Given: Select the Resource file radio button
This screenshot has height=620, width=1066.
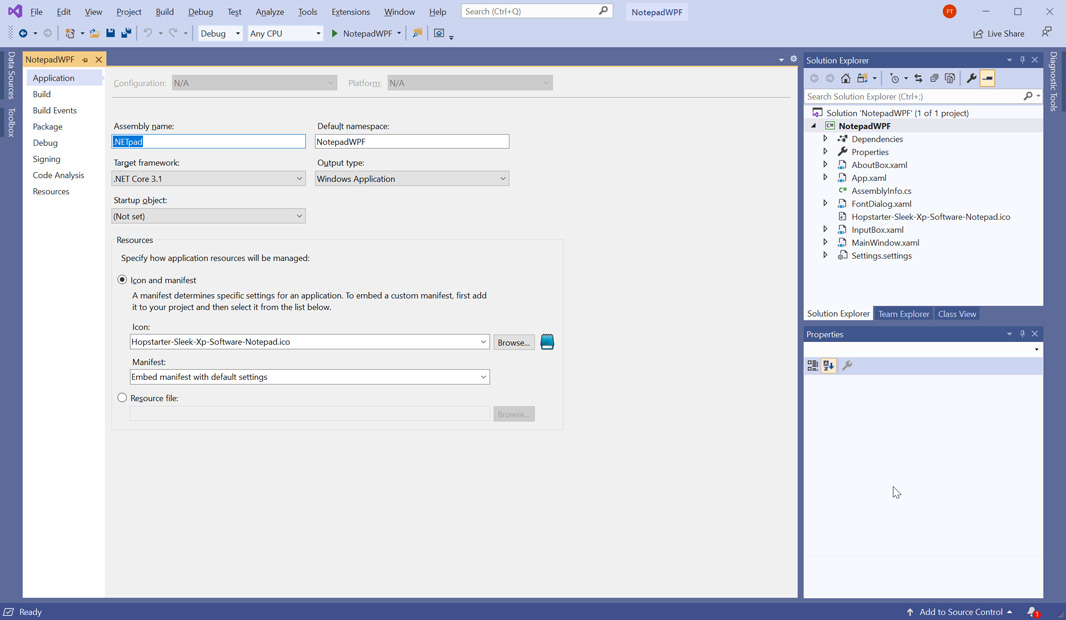Looking at the screenshot, I should (122, 398).
